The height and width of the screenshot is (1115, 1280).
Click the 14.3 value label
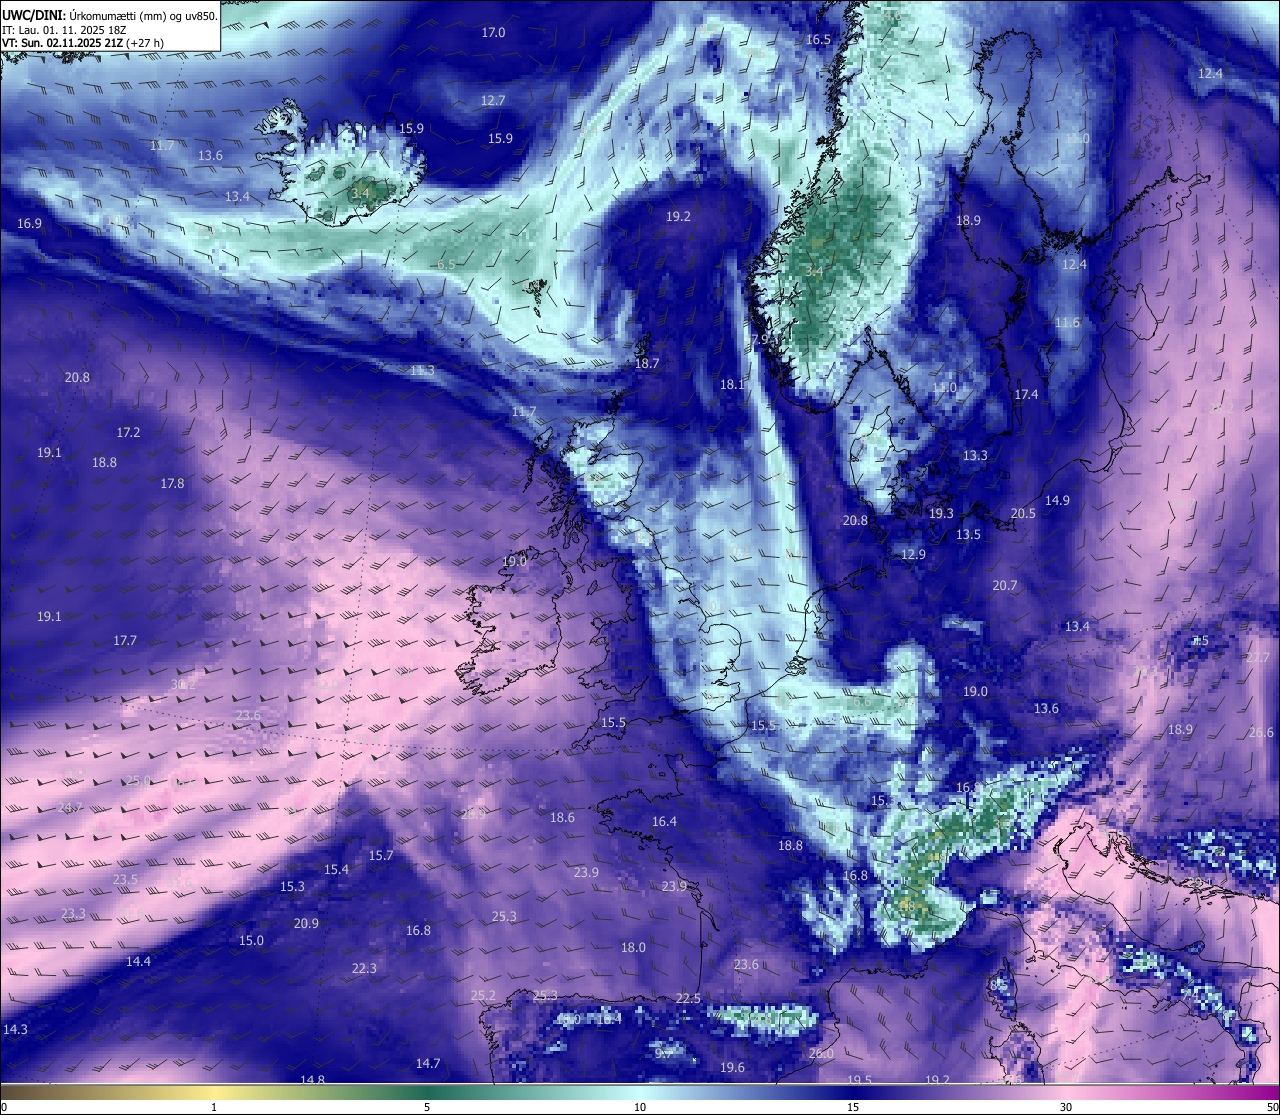tap(15, 1030)
